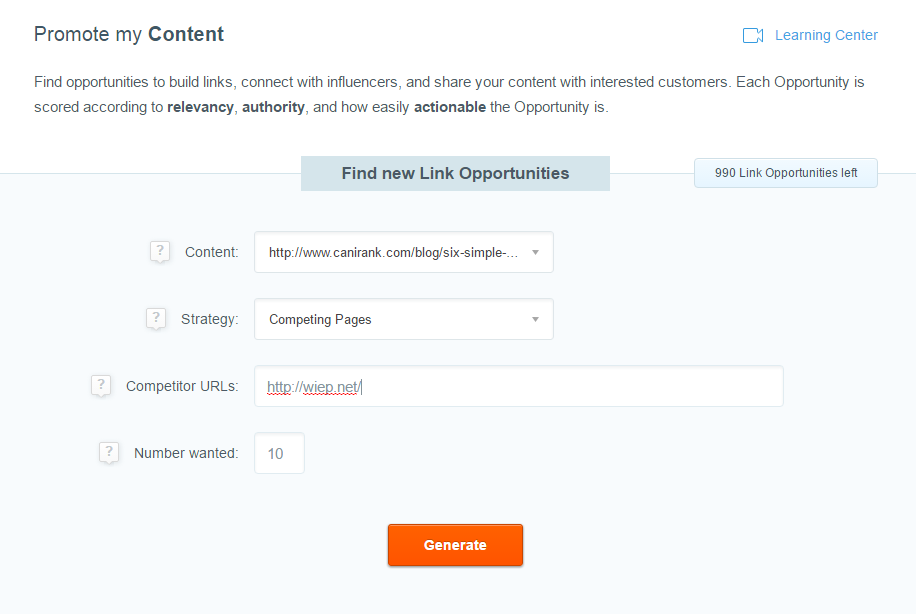Click inside the Competitor URLs field
916x614 pixels.
(518, 386)
